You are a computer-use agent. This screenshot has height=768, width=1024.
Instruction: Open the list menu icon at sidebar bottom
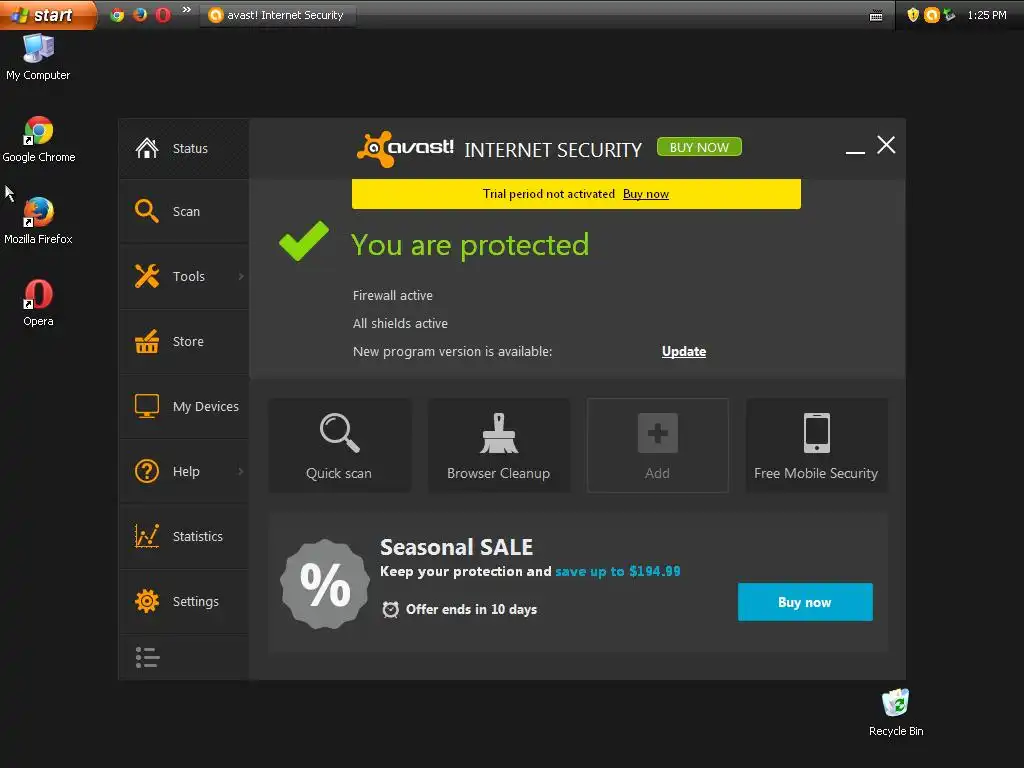coord(148,658)
